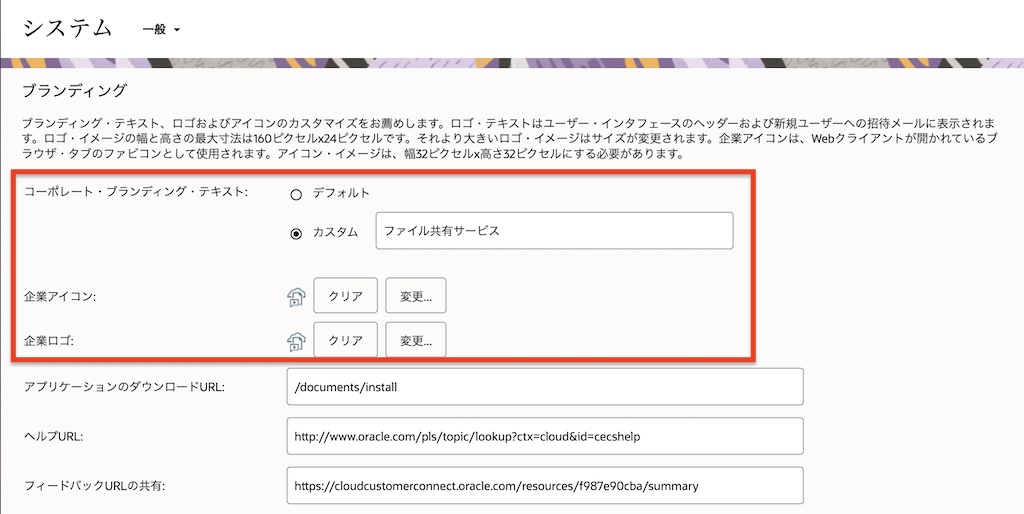Click the enterprise icon preview image

[x=296, y=296]
